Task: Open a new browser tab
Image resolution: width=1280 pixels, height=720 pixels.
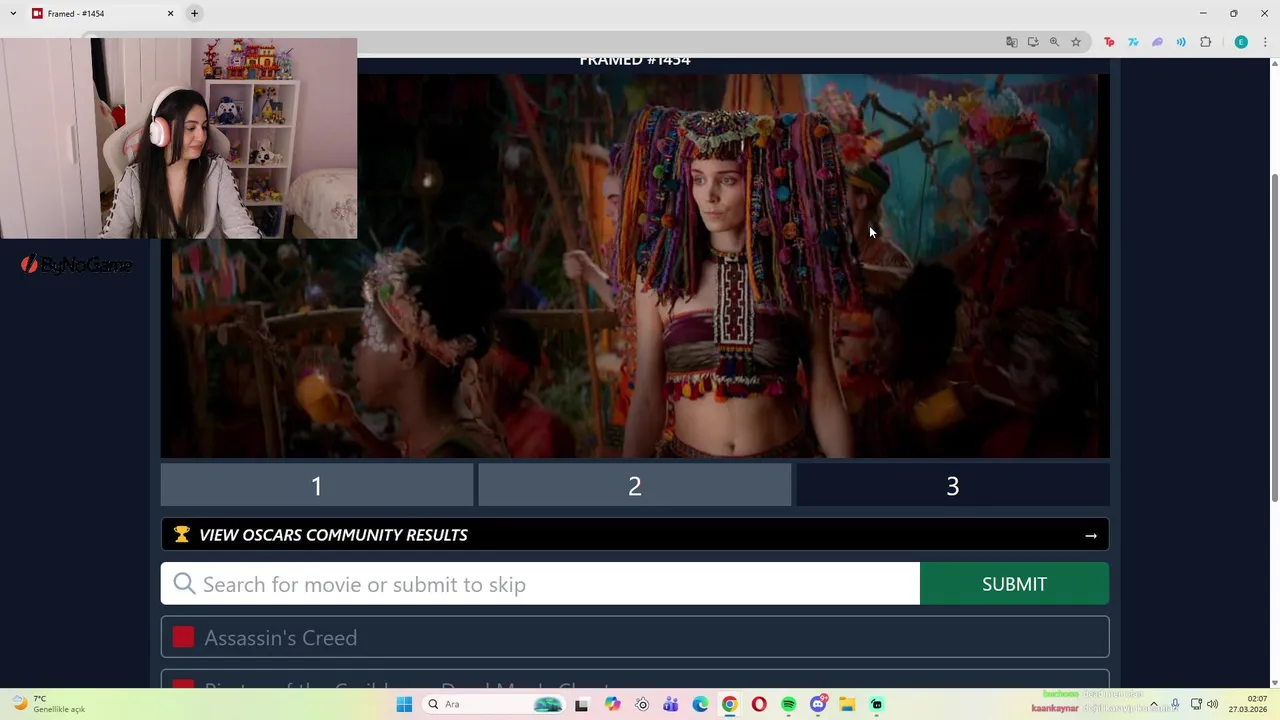Action: click(194, 13)
